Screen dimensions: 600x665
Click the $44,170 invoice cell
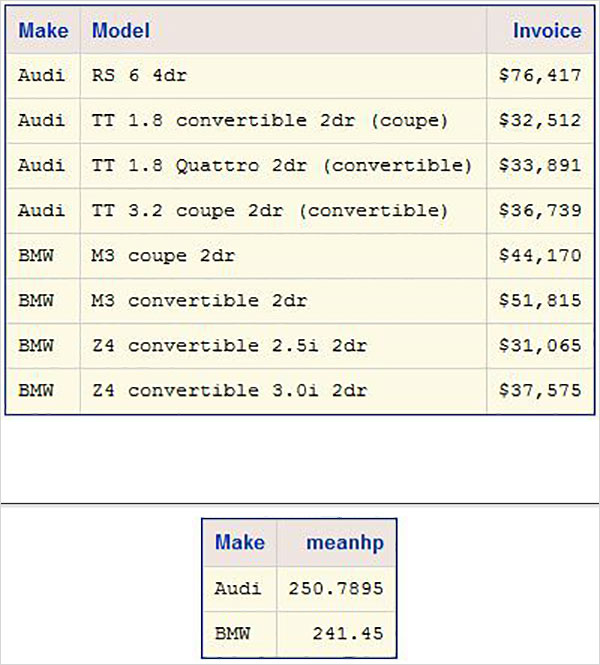click(540, 256)
